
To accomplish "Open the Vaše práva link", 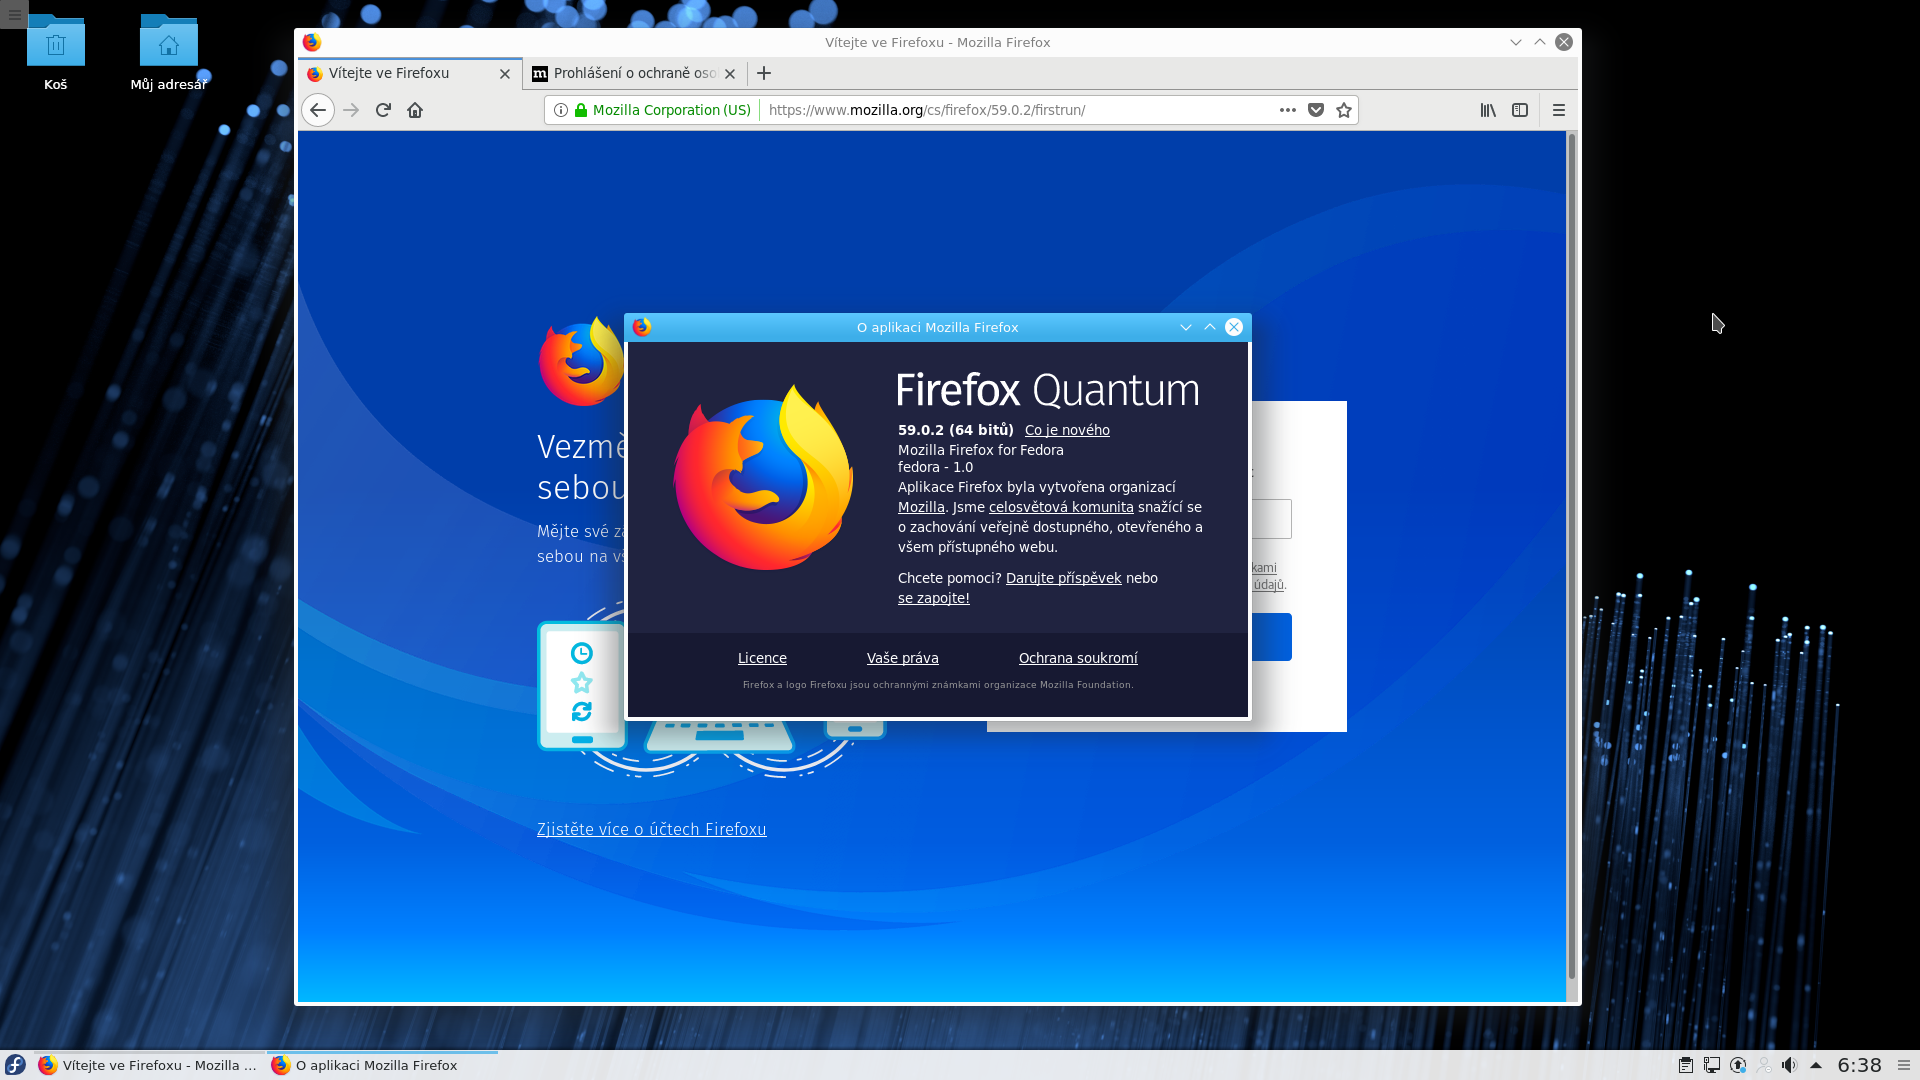I will (x=903, y=658).
